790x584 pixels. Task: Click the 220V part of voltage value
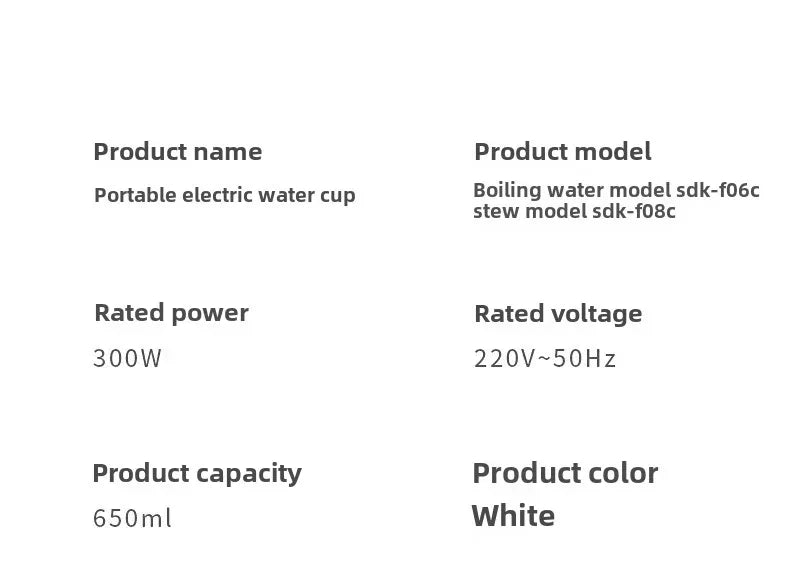click(505, 359)
